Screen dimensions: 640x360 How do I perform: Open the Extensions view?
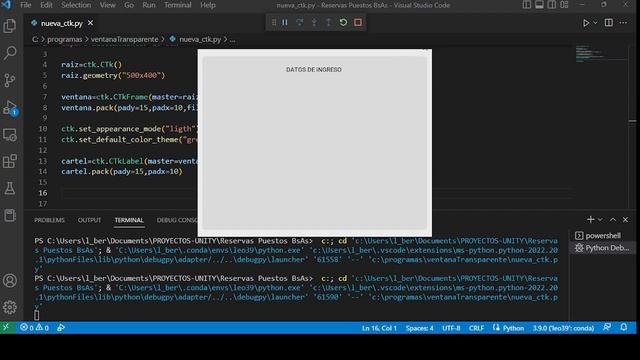click(x=10, y=162)
